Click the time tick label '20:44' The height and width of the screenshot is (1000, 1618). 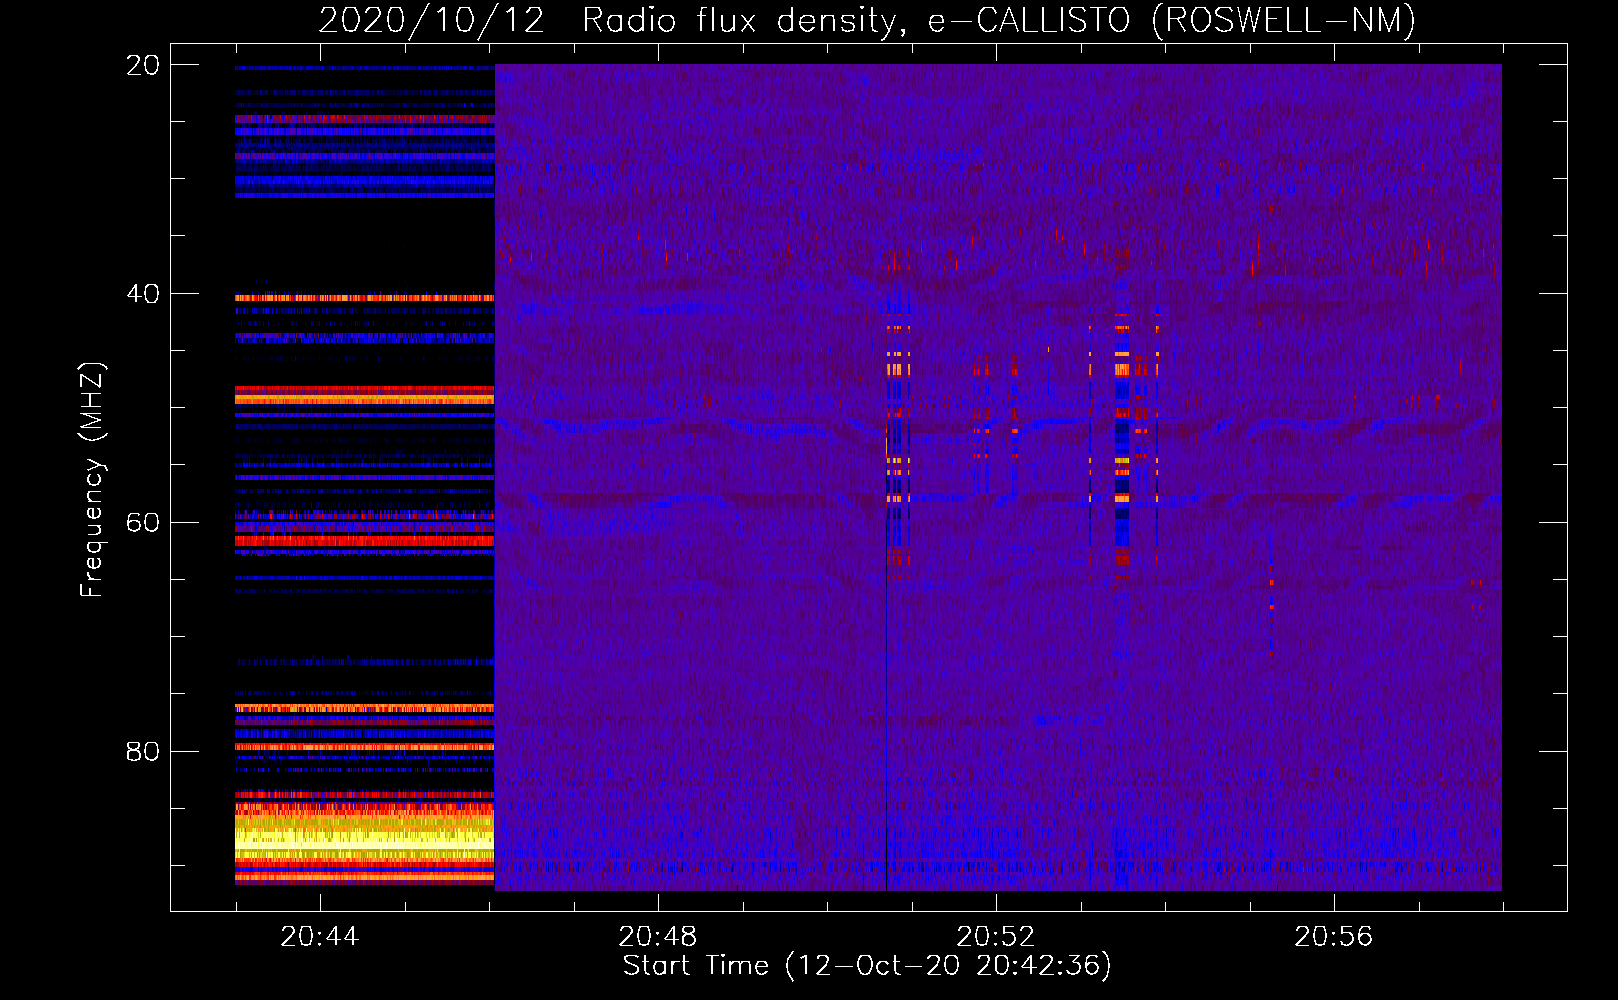click(320, 937)
